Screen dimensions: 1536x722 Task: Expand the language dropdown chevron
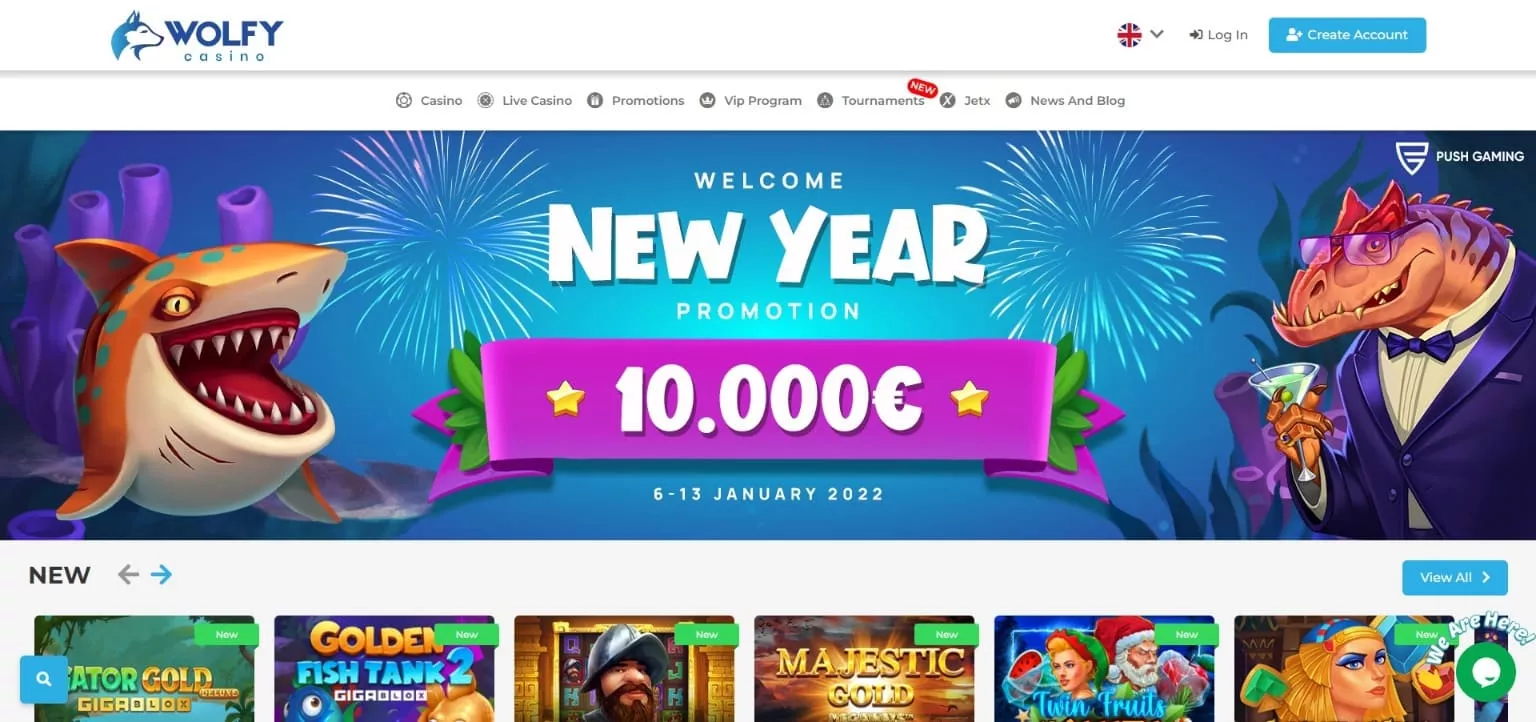[1157, 34]
